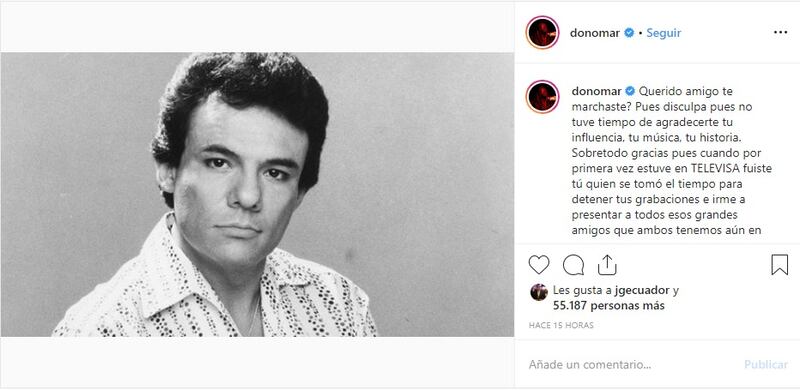Open donomar username in the caption
Screen dimensions: 800x390
coord(596,91)
